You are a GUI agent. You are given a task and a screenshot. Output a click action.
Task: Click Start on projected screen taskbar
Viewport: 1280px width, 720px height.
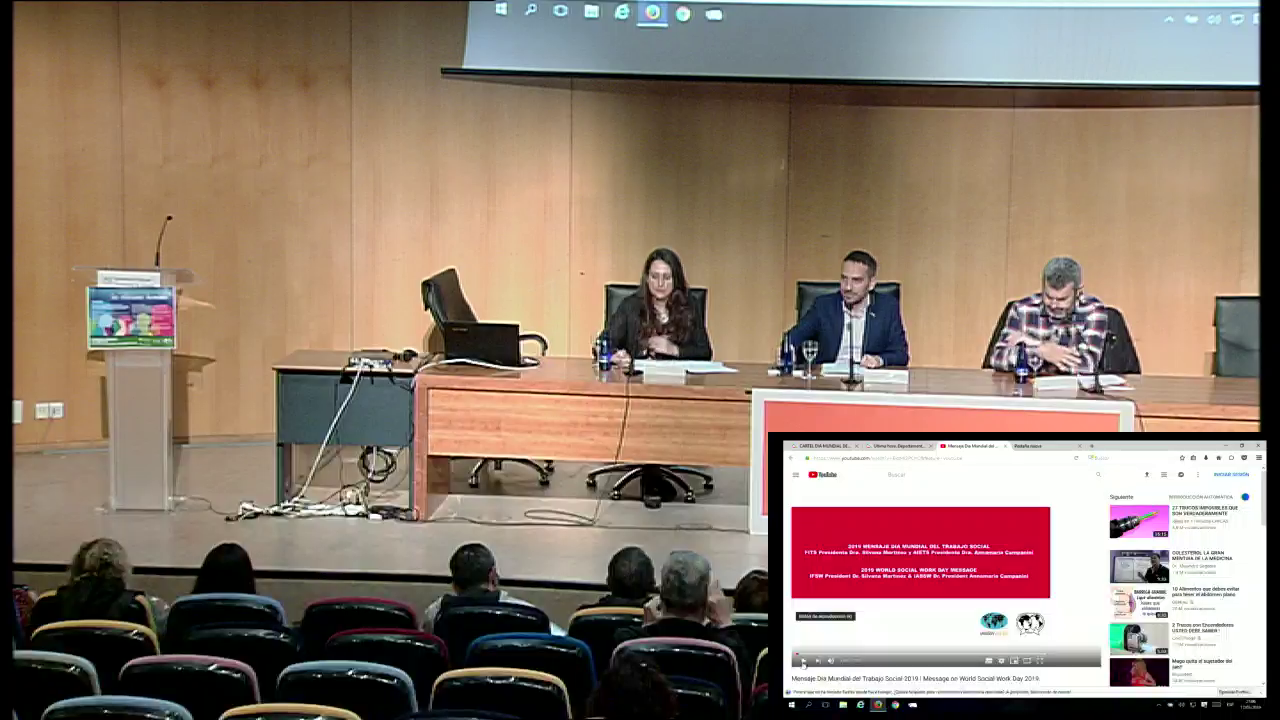(x=501, y=10)
